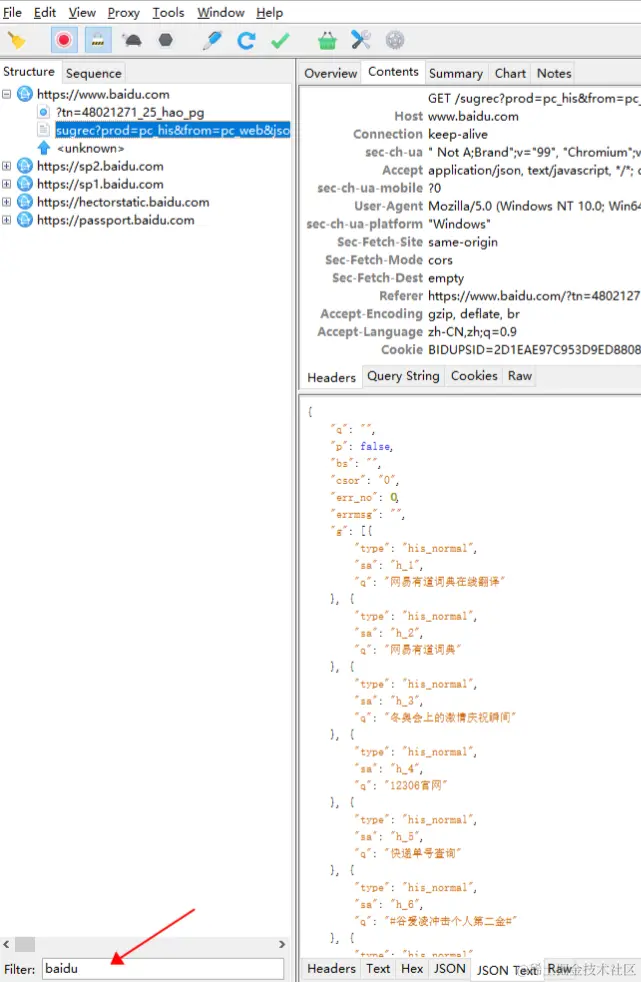
Task: Toggle SSL proxying padlock button
Action: (x=98, y=41)
